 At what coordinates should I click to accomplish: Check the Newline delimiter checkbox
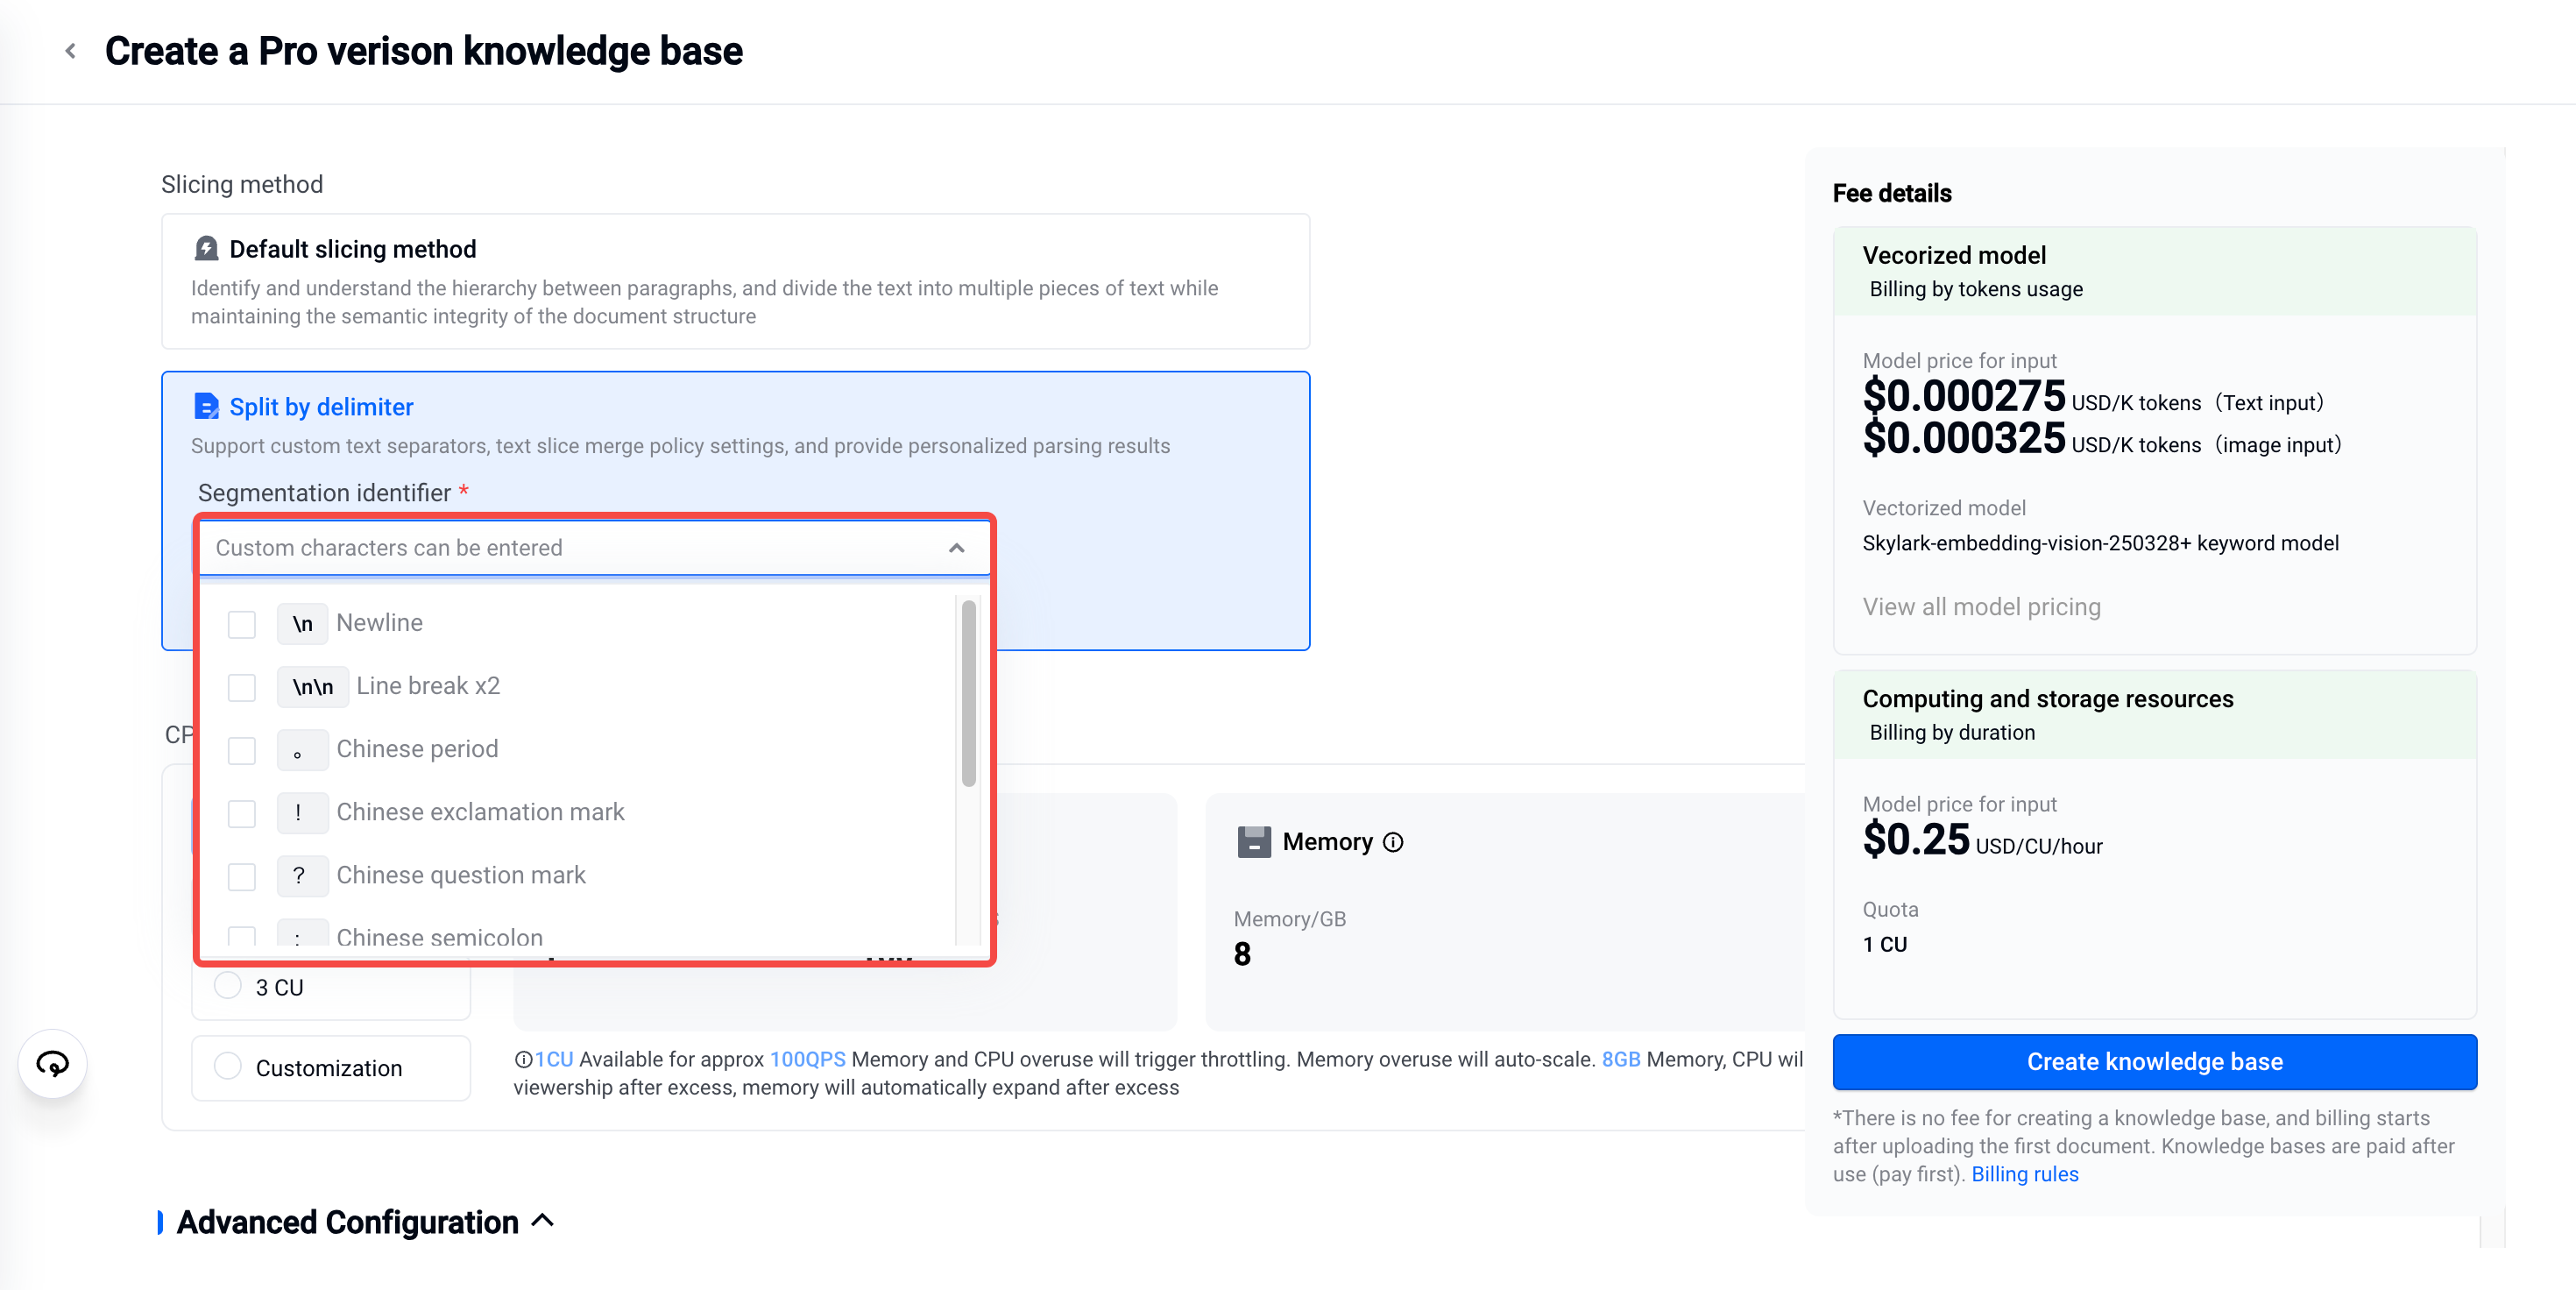pyautogui.click(x=242, y=624)
